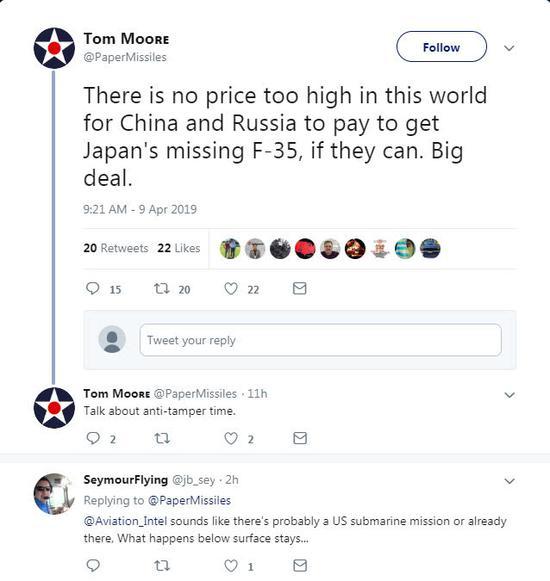Retweet the anti-tamper time tweet
The image size is (550, 581).
pyautogui.click(x=162, y=439)
